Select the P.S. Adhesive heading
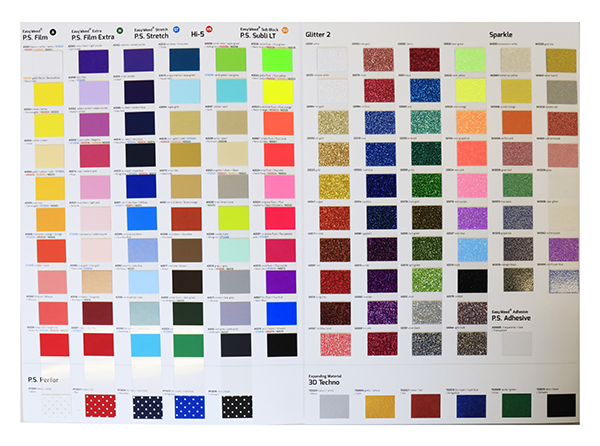This screenshot has width=600, height=446. tap(511, 318)
